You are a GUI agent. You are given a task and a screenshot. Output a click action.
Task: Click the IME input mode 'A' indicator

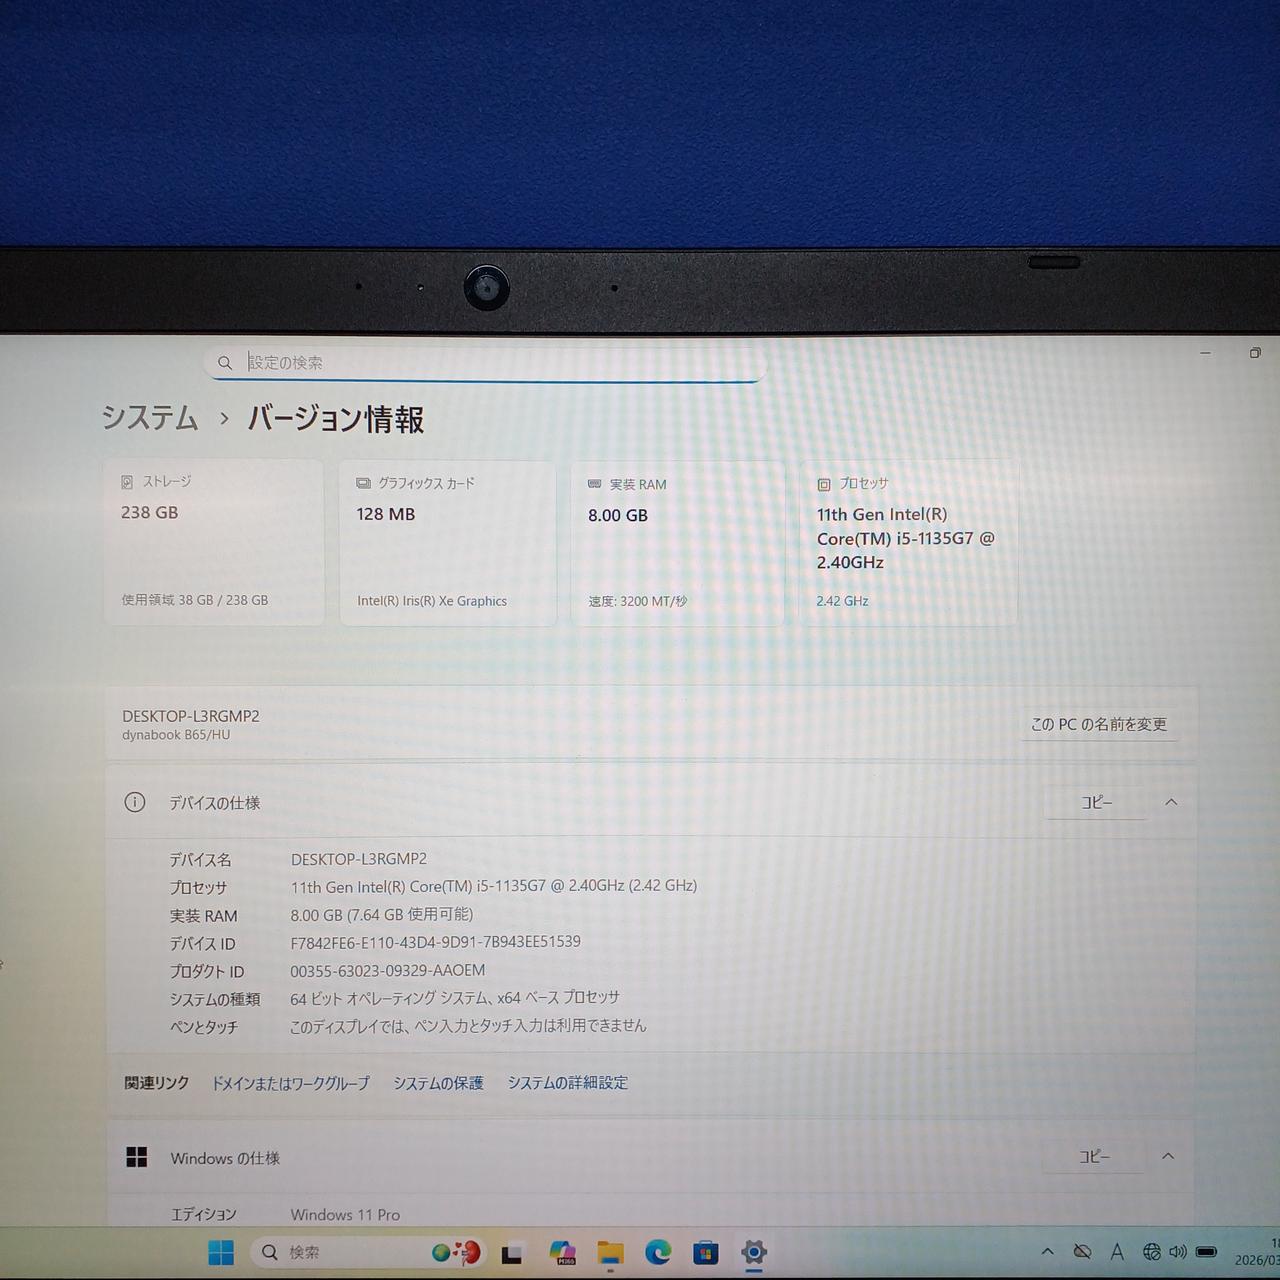coord(1117,1252)
